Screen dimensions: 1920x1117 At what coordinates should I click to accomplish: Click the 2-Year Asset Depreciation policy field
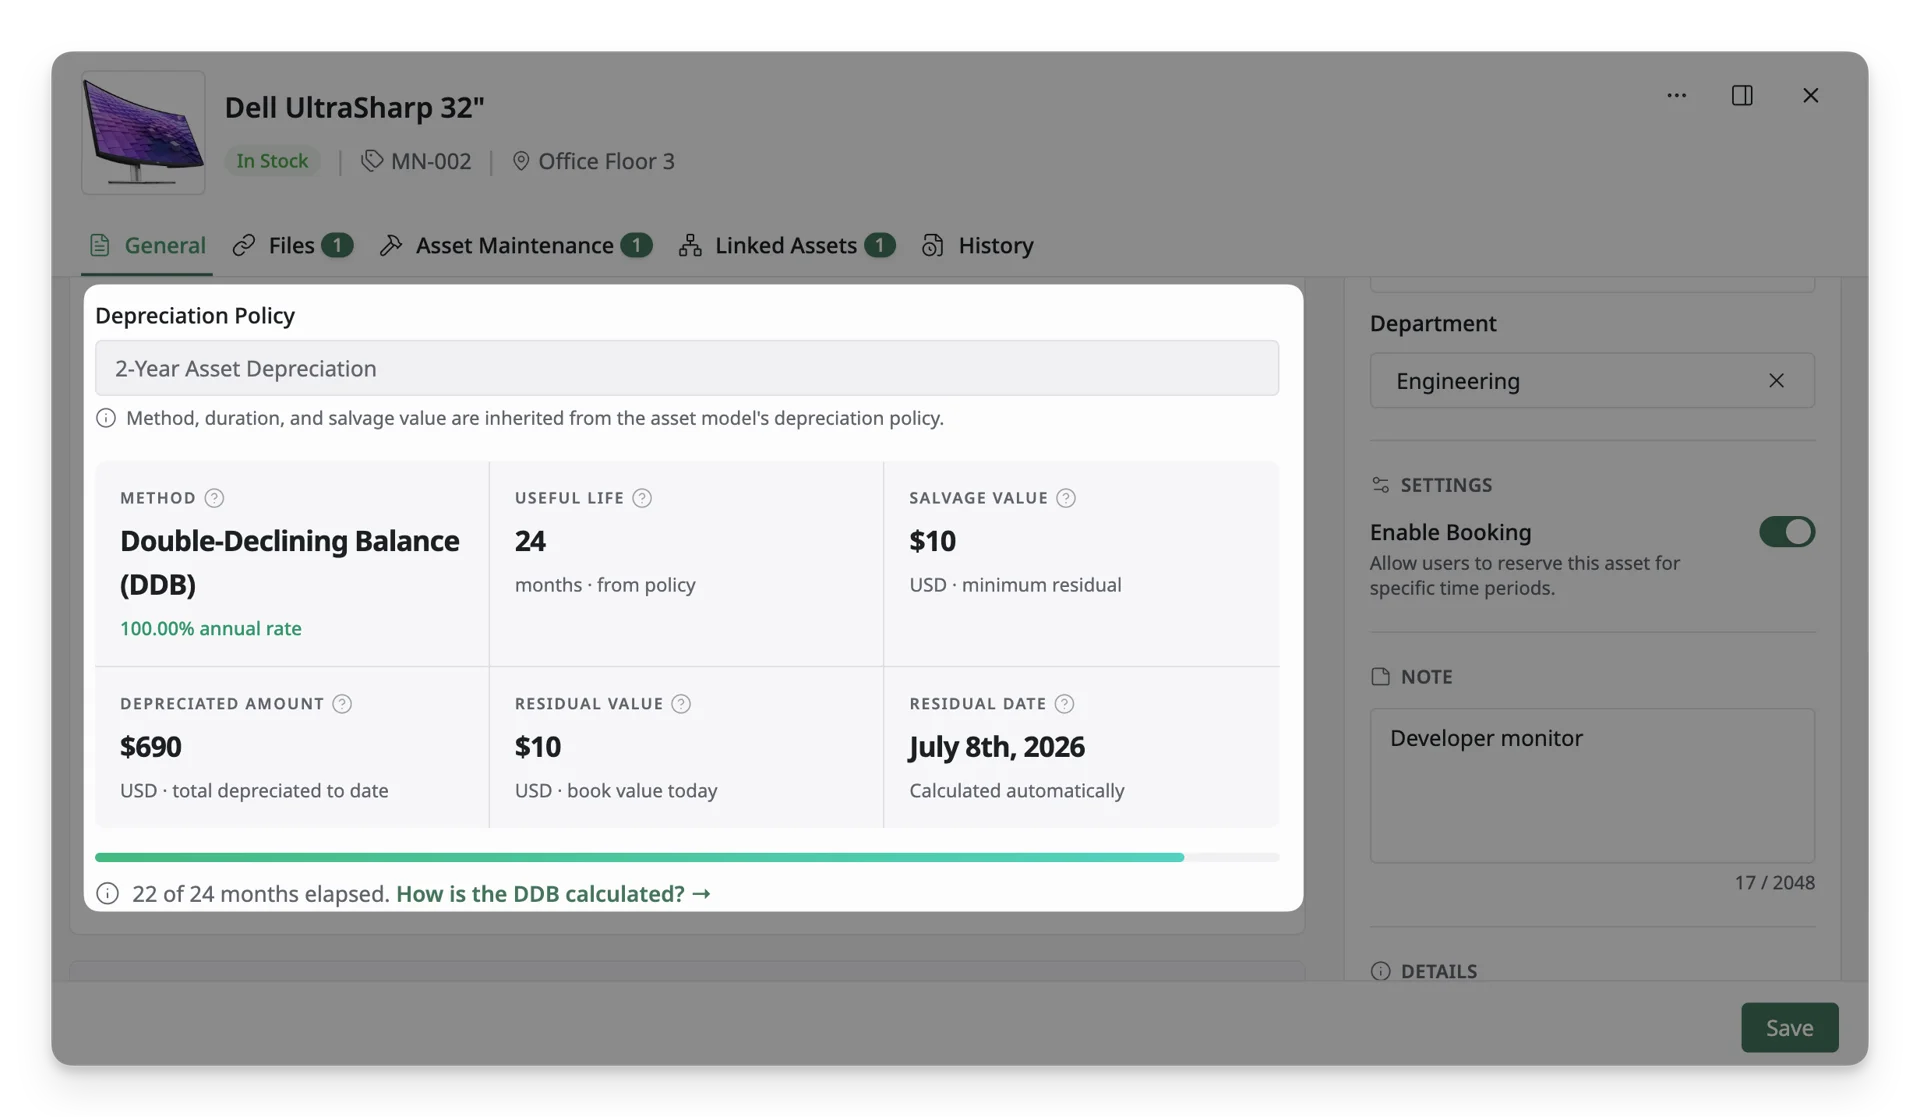[x=687, y=368]
